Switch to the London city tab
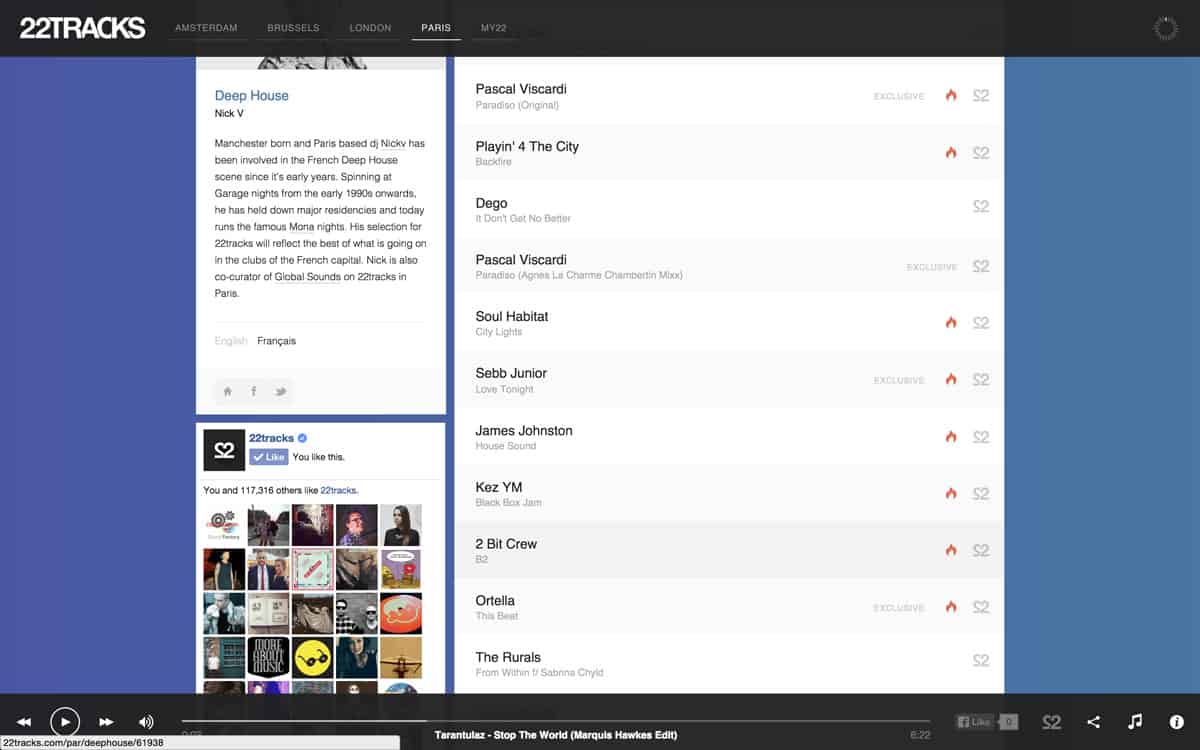This screenshot has width=1200, height=750. point(370,28)
